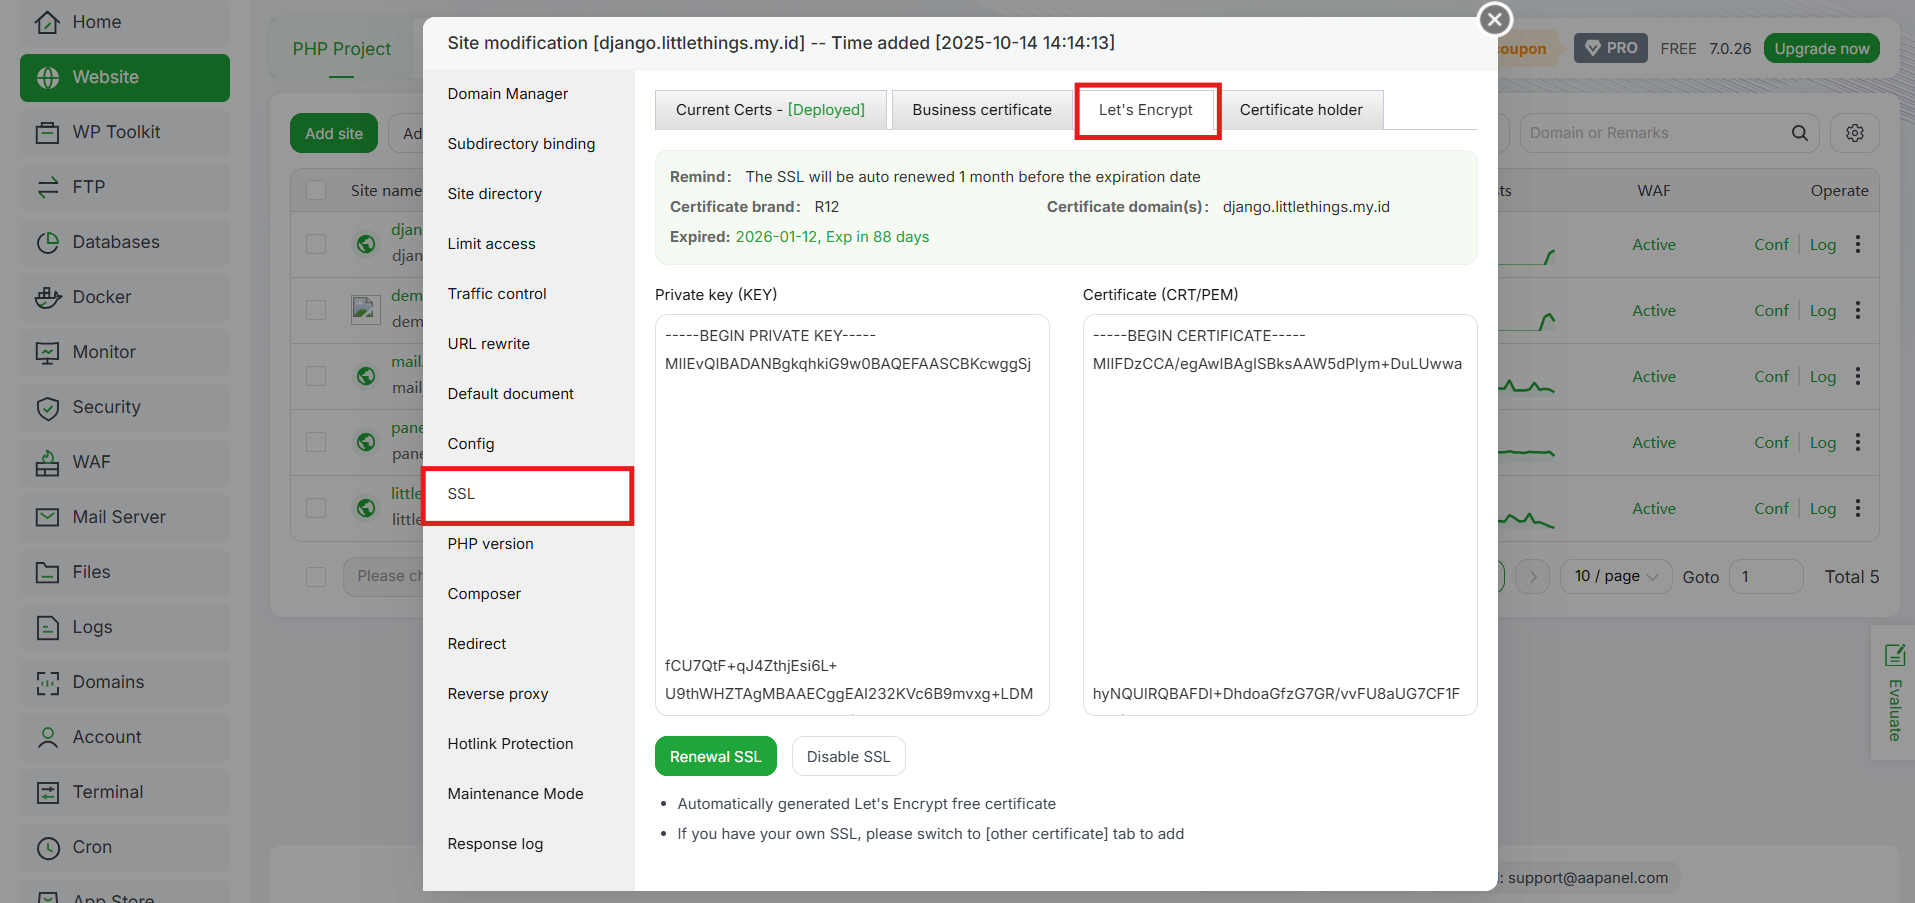Click the Add site button
The image size is (1915, 903).
pyautogui.click(x=334, y=133)
